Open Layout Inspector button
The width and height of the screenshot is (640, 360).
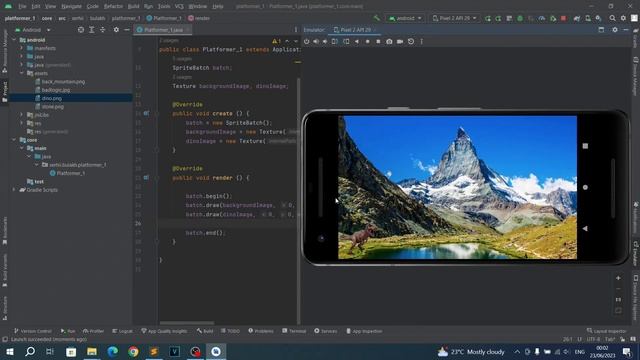607,331
